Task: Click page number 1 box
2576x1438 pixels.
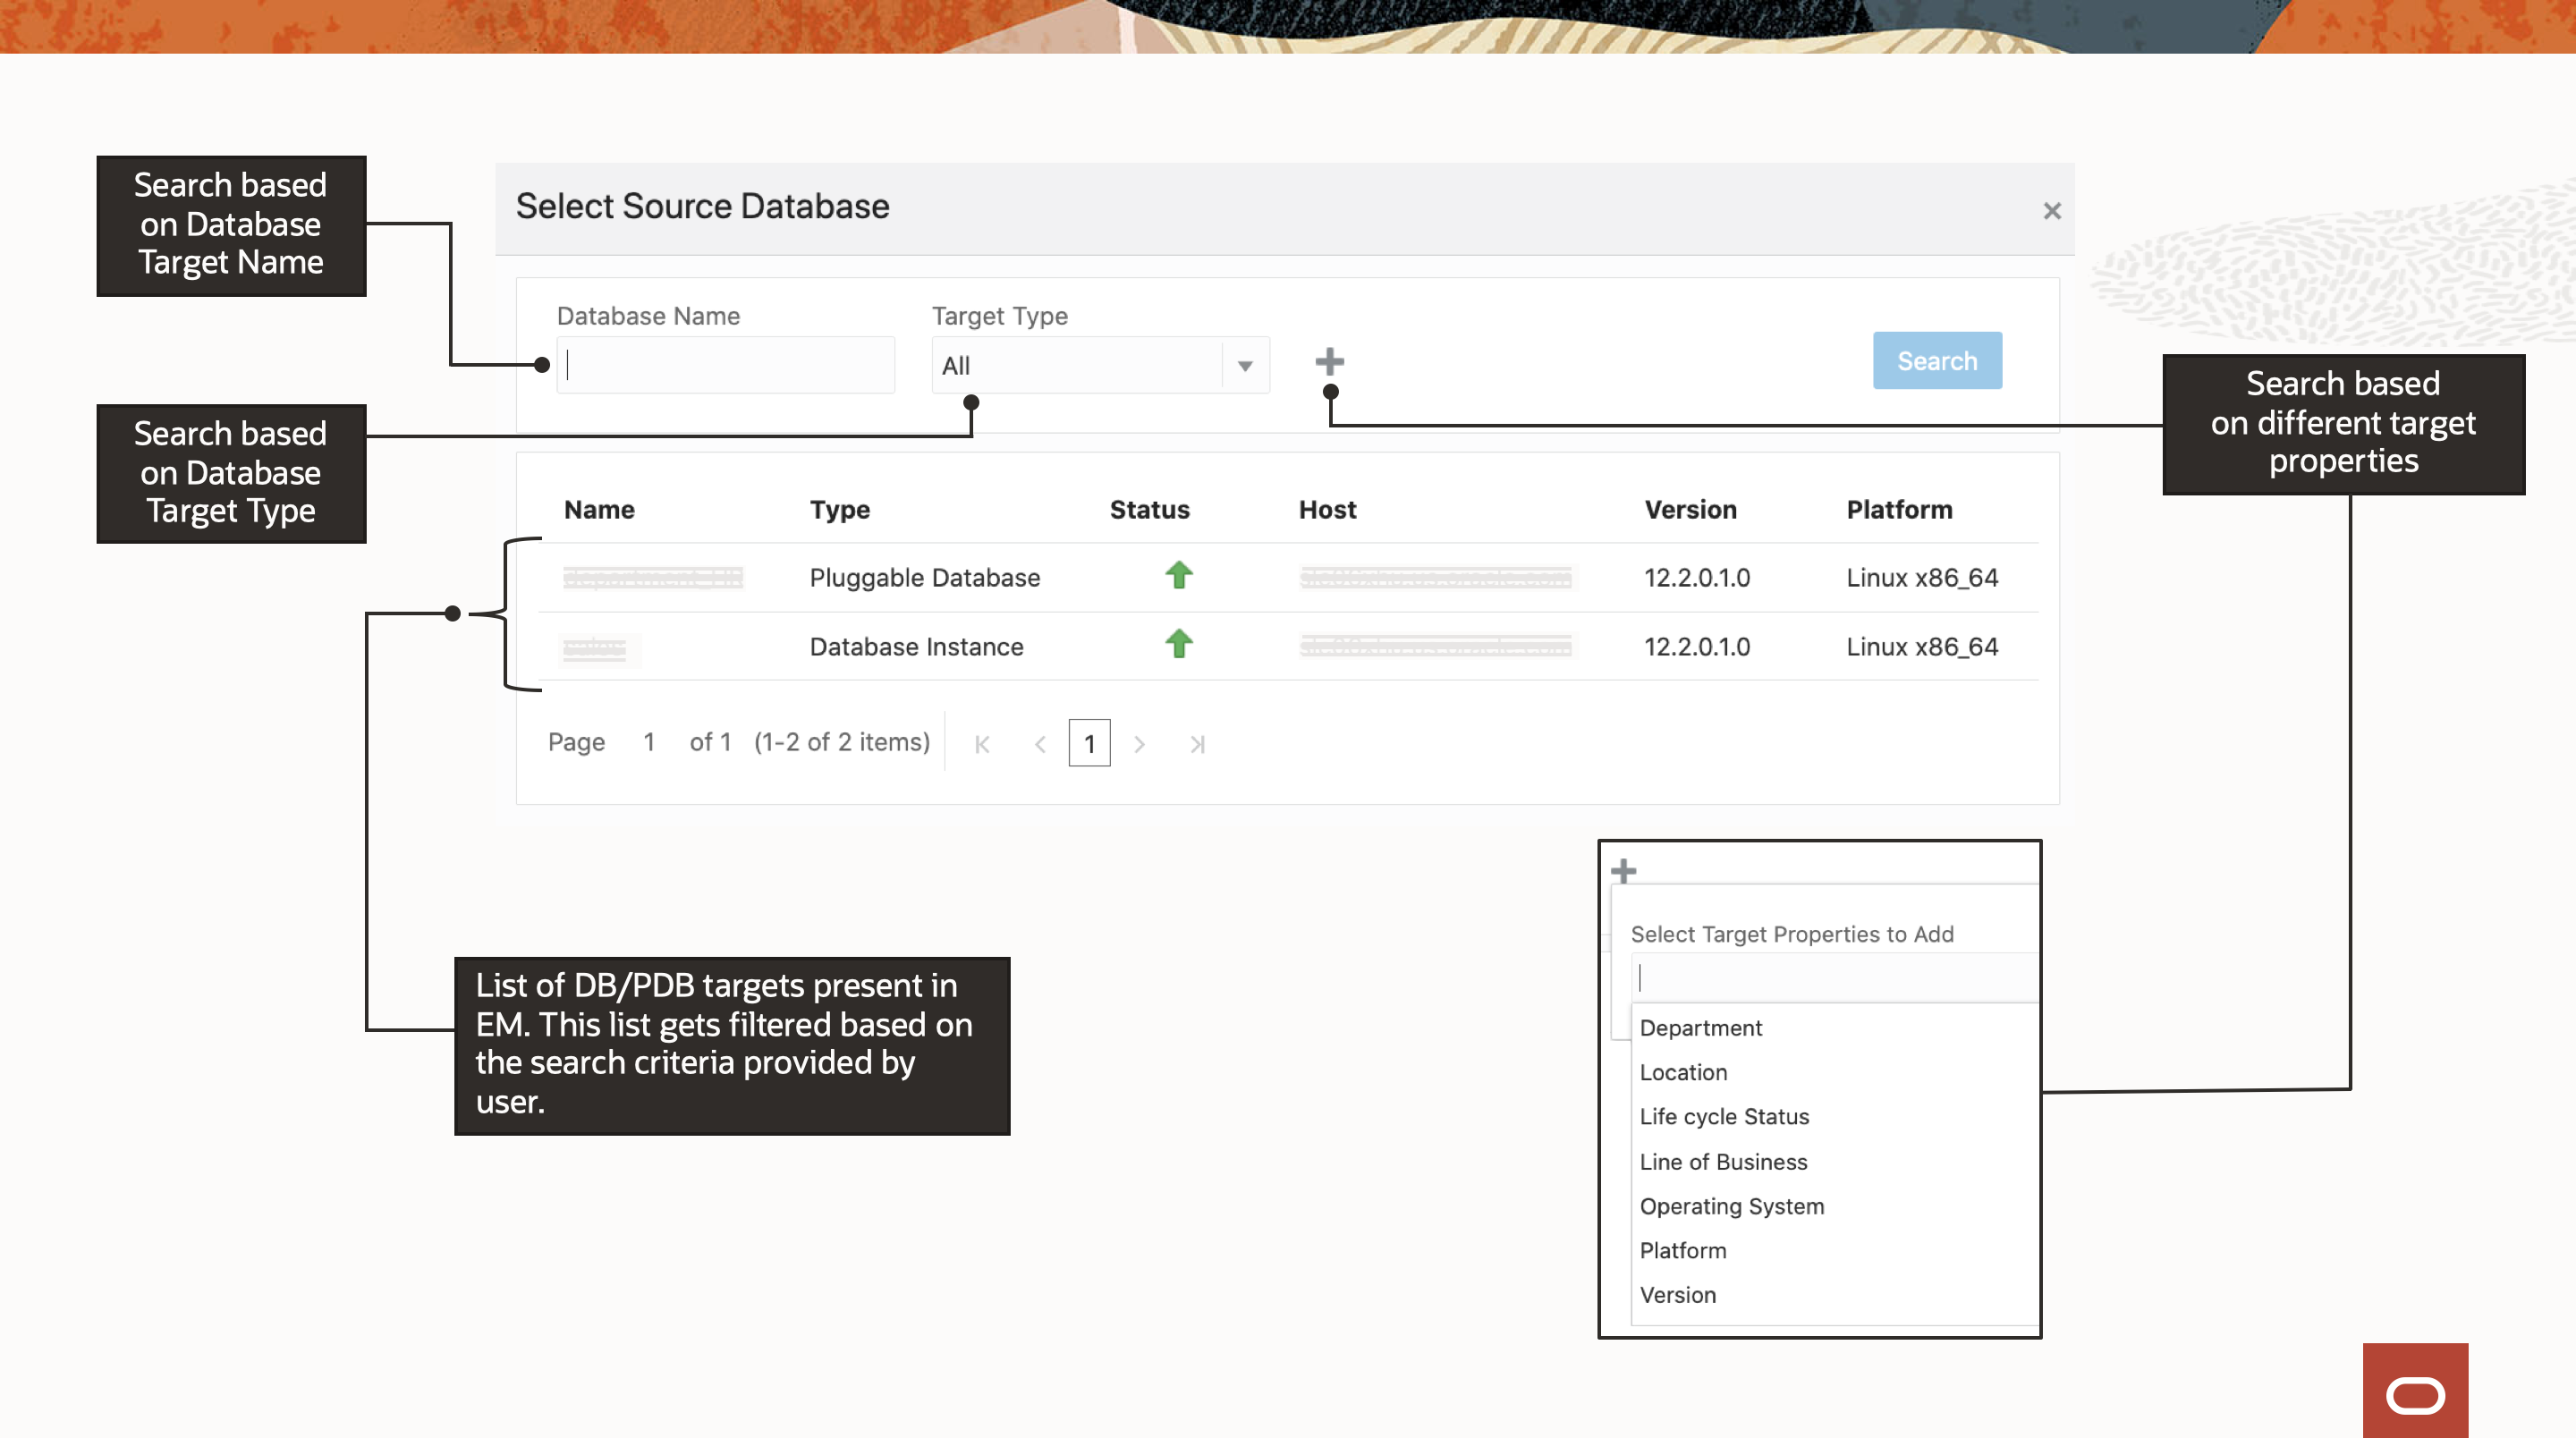Action: [1089, 744]
